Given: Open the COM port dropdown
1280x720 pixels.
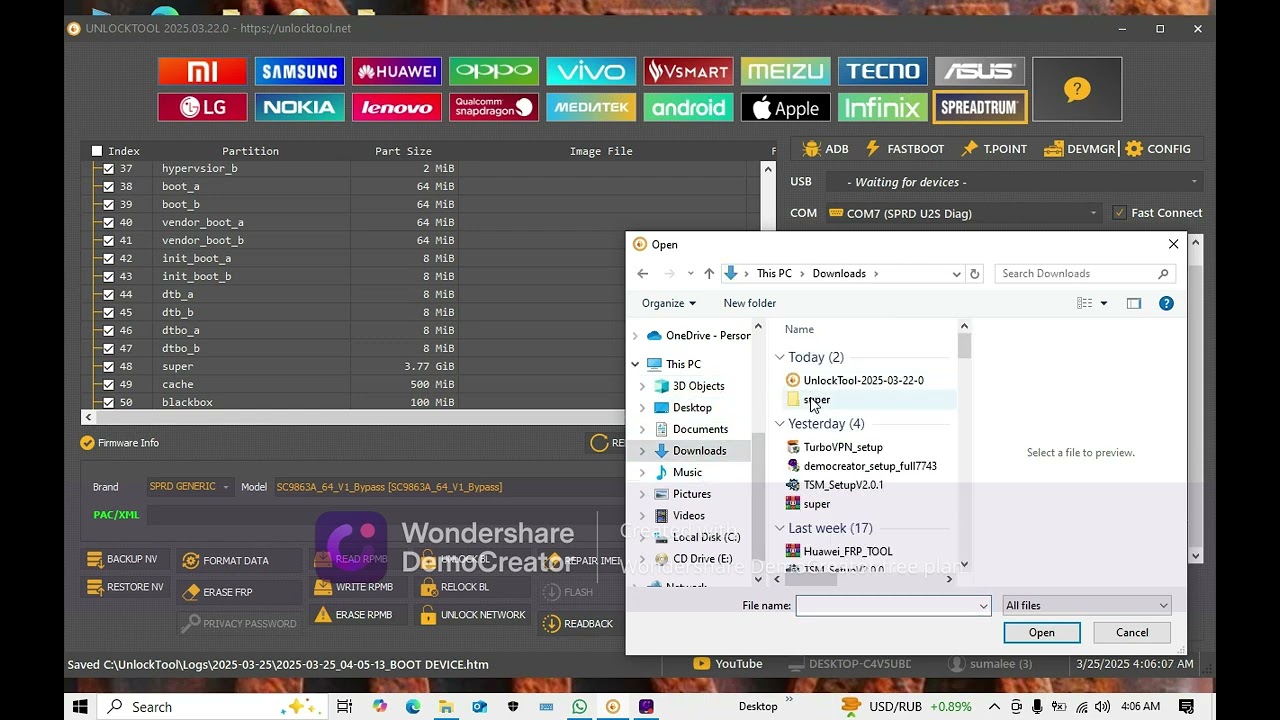Looking at the screenshot, I should pos(964,213).
